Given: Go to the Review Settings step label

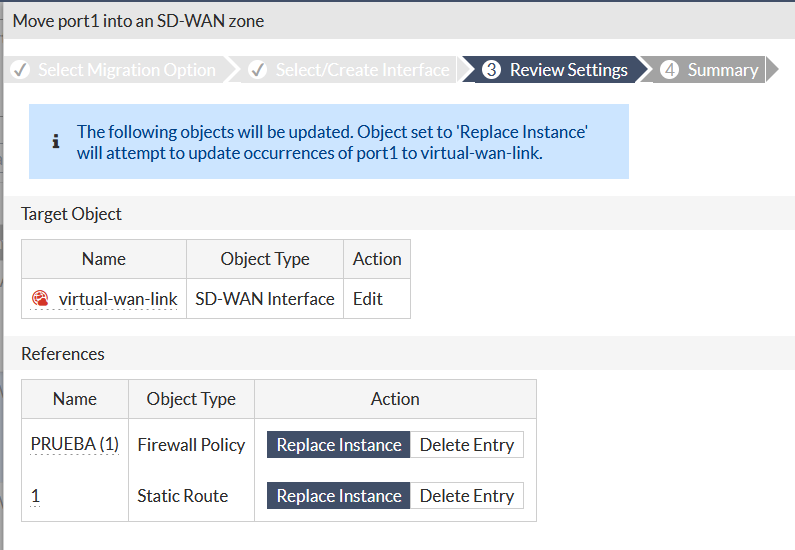Looking at the screenshot, I should [568, 70].
